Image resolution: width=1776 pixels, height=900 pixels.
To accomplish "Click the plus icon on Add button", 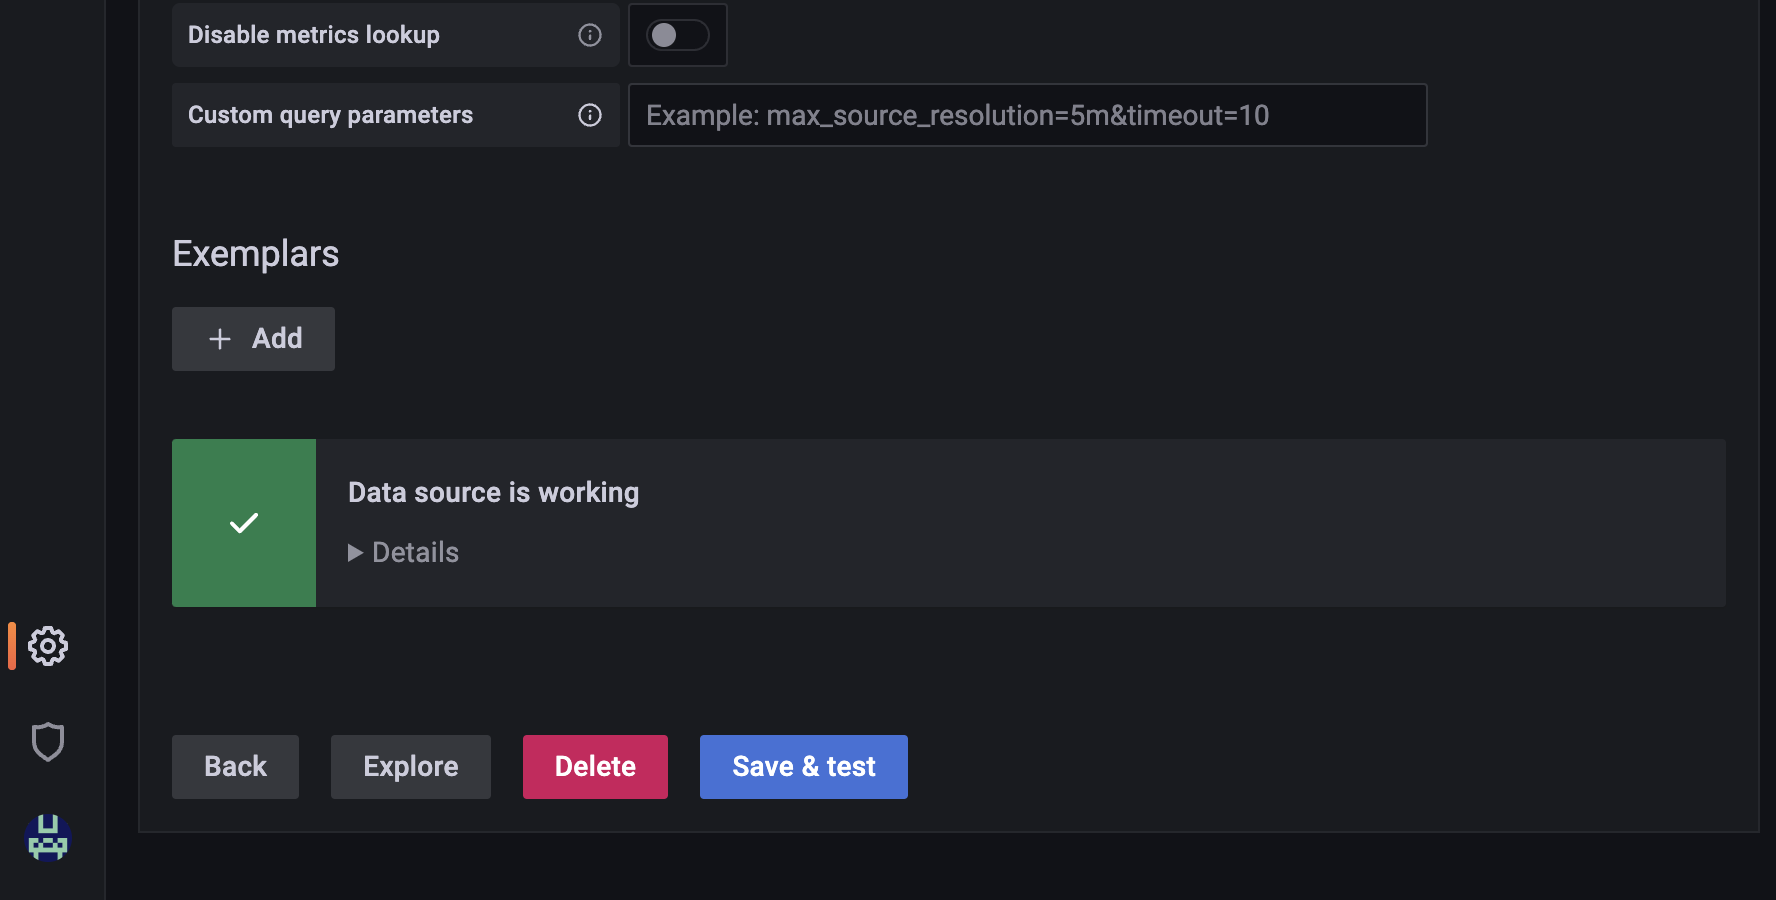I will (x=219, y=339).
